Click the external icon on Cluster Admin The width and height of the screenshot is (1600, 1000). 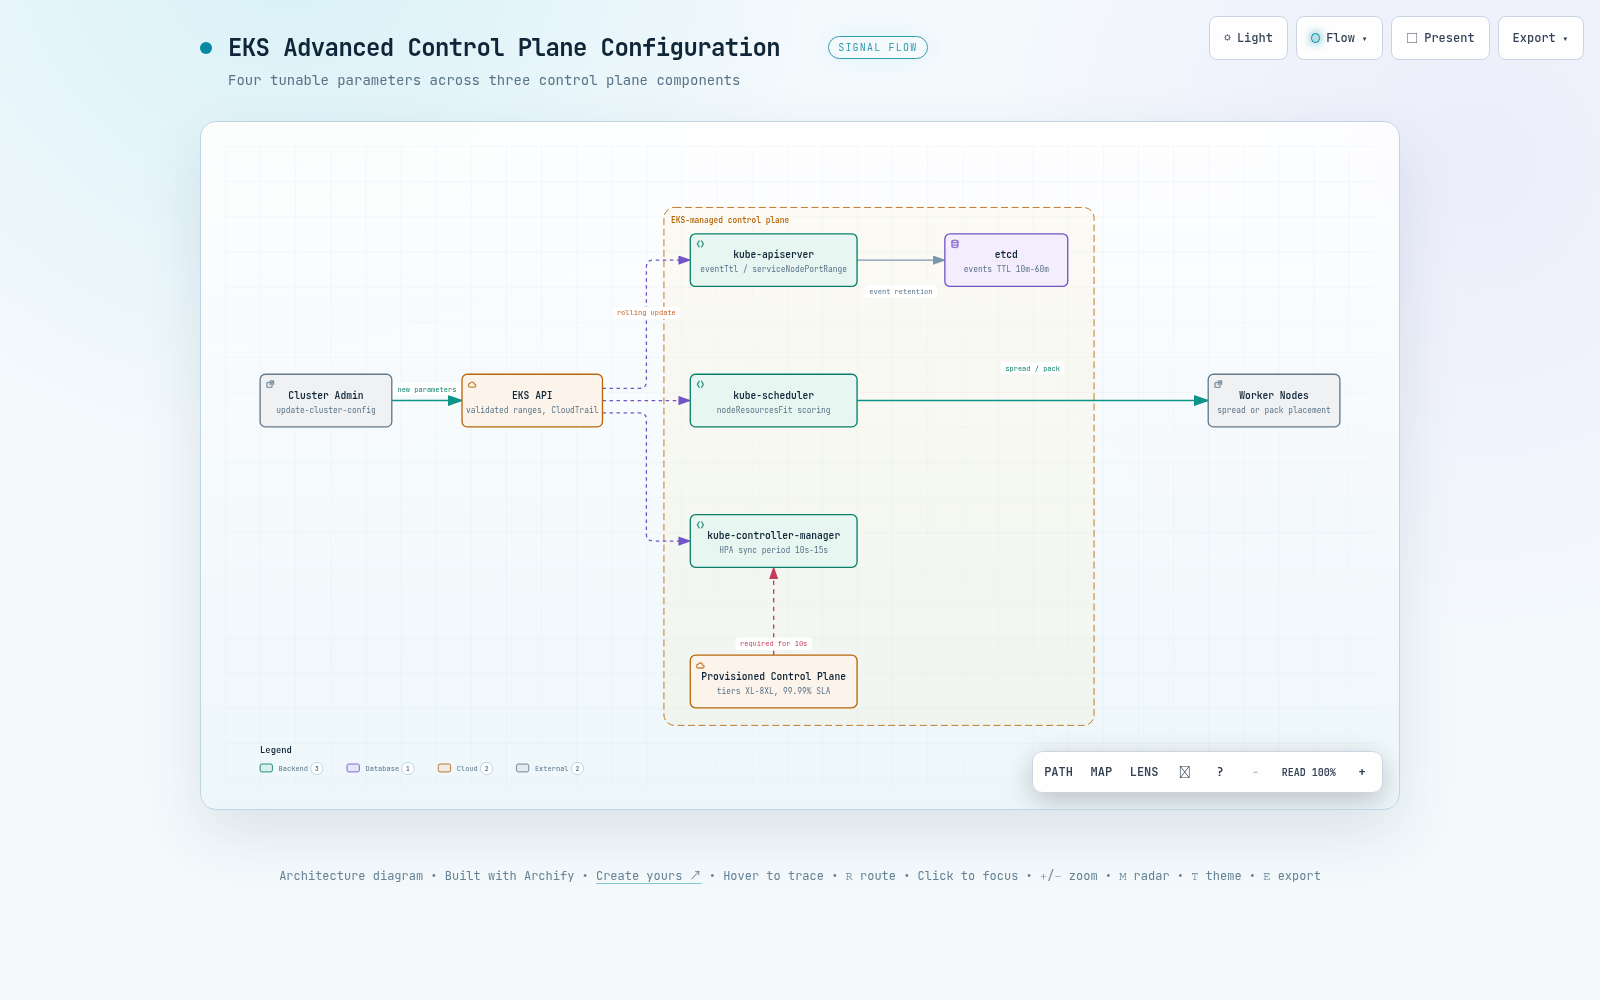tap(270, 384)
